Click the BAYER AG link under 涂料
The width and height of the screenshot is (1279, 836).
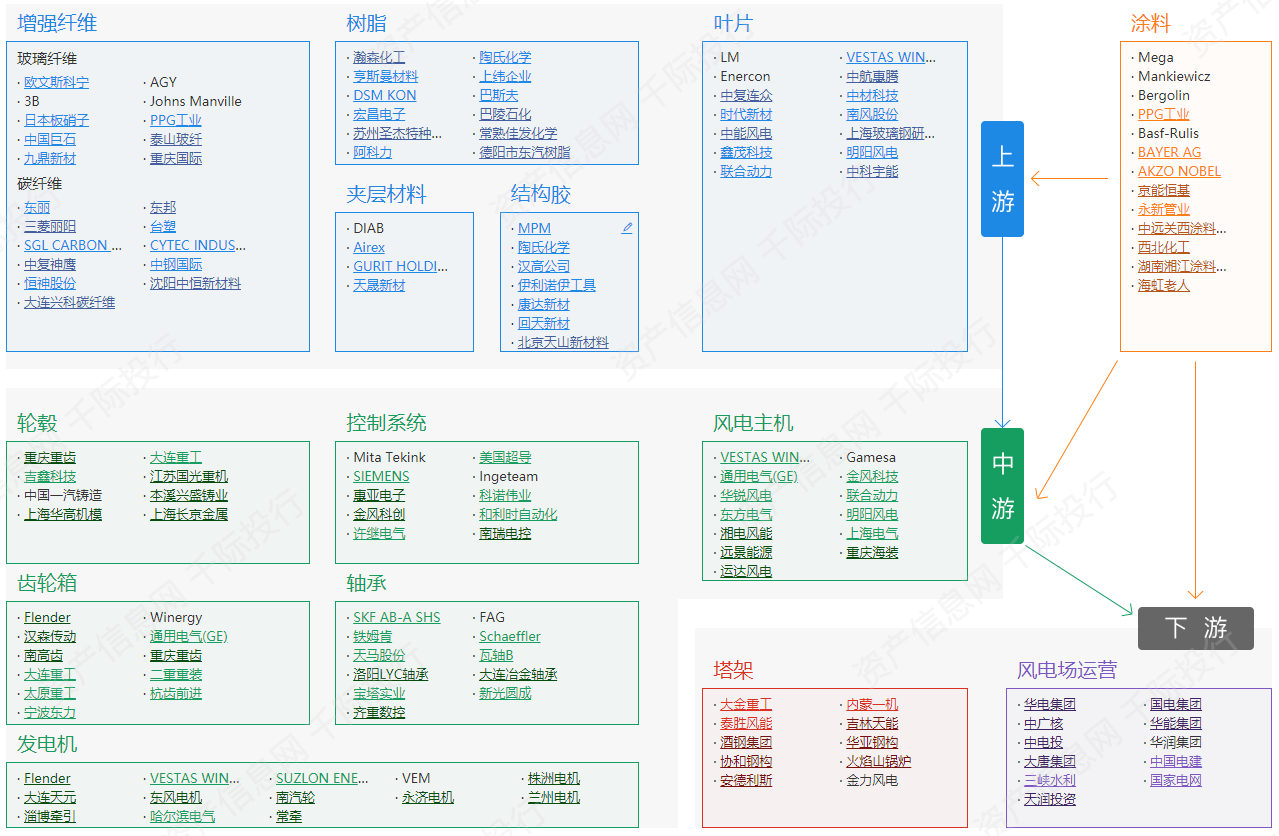pos(1169,152)
